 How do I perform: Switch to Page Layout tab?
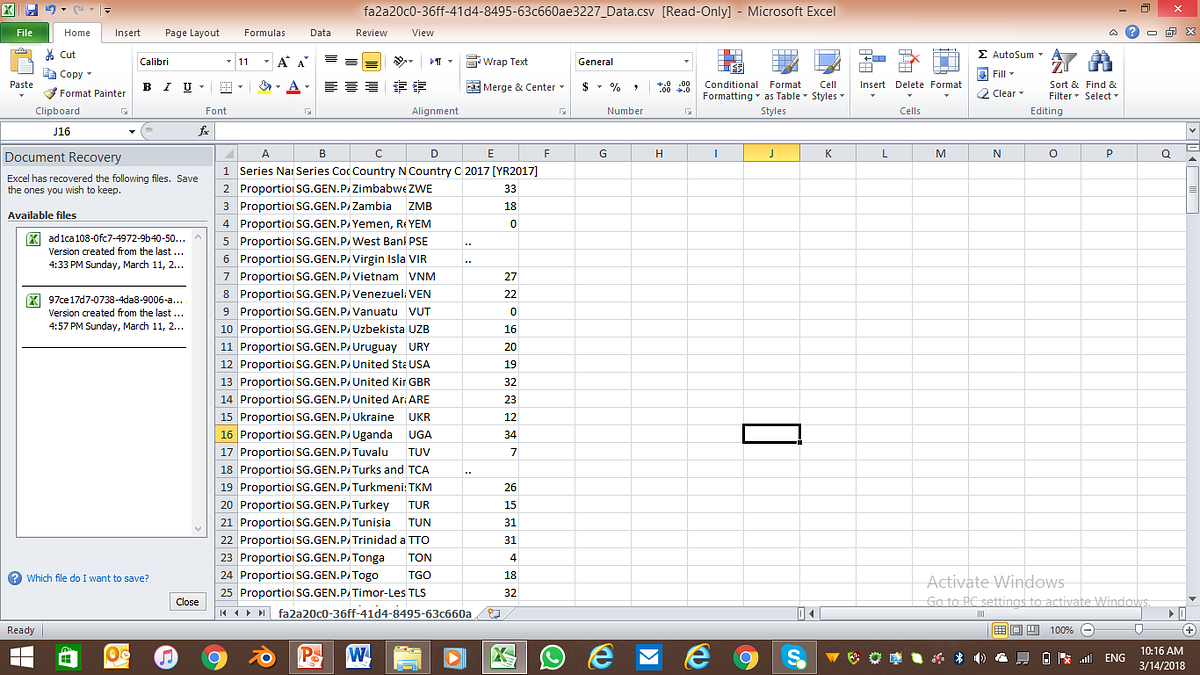[192, 33]
